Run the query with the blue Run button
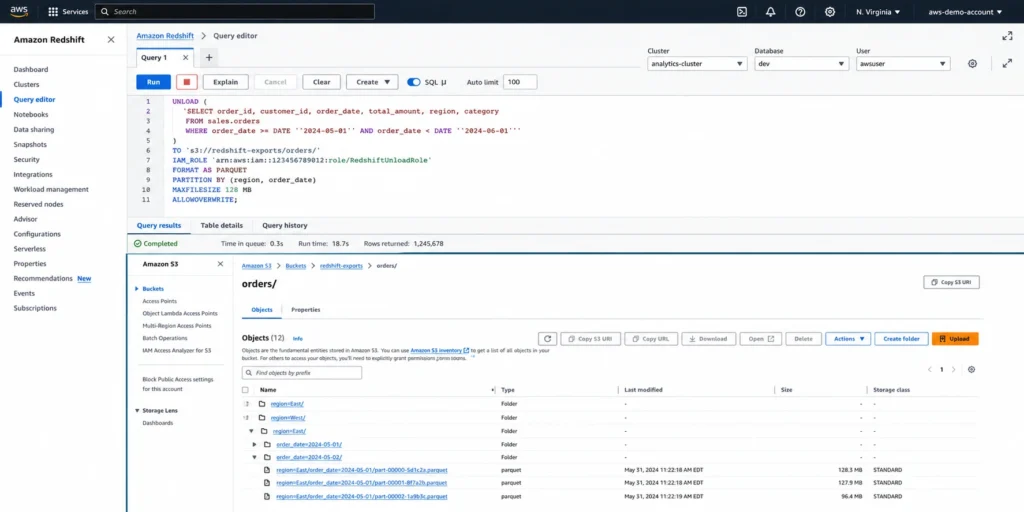This screenshot has height=512, width=1024. (x=153, y=82)
